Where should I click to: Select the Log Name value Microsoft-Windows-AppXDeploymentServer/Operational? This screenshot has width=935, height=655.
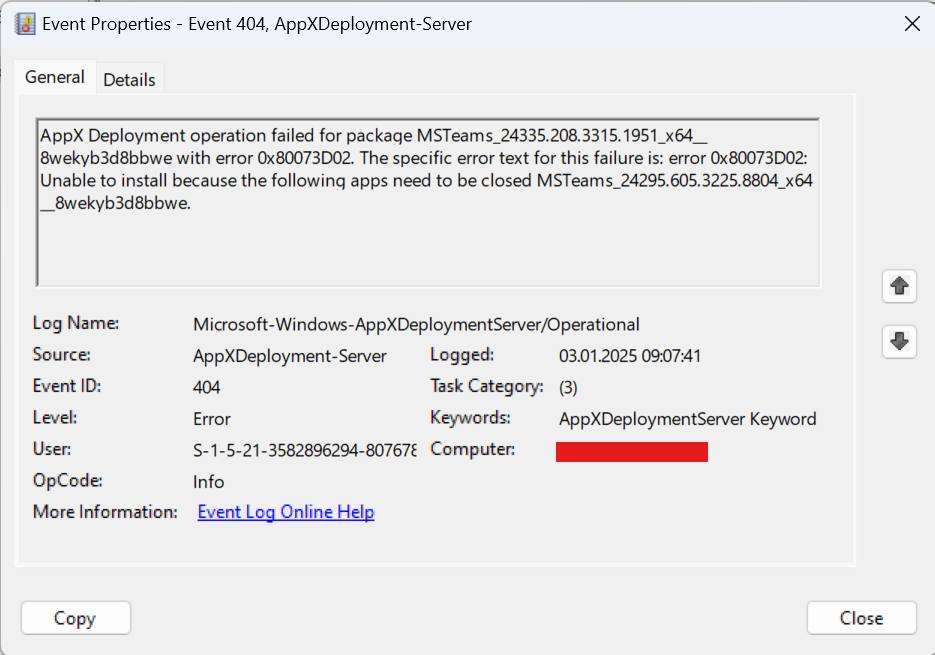tap(416, 324)
